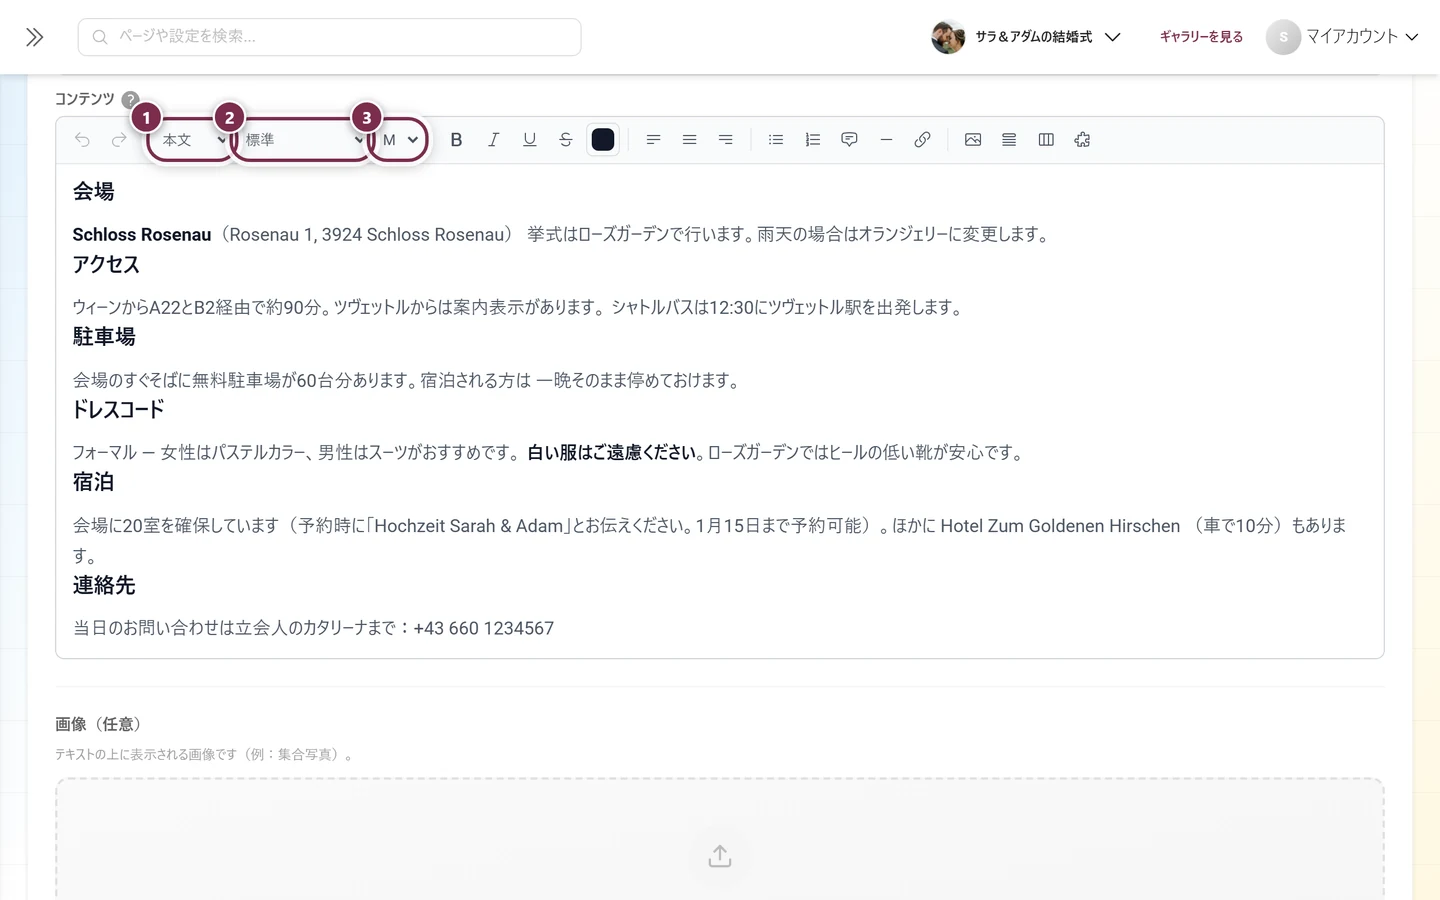Insert a columns layout
This screenshot has height=900, width=1440.
(1046, 140)
